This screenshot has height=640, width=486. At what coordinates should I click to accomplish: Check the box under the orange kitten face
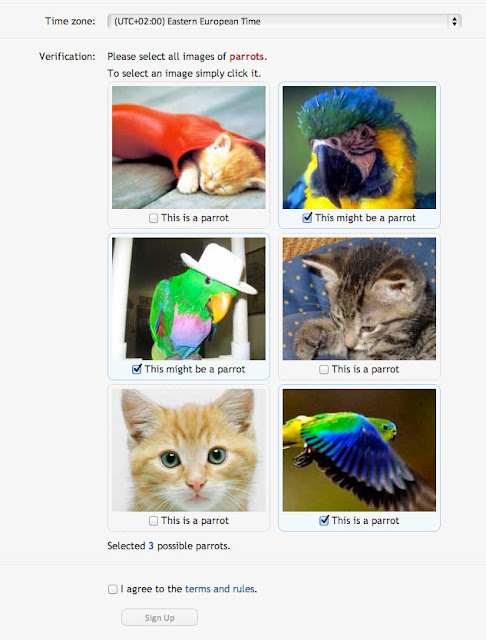(x=153, y=521)
